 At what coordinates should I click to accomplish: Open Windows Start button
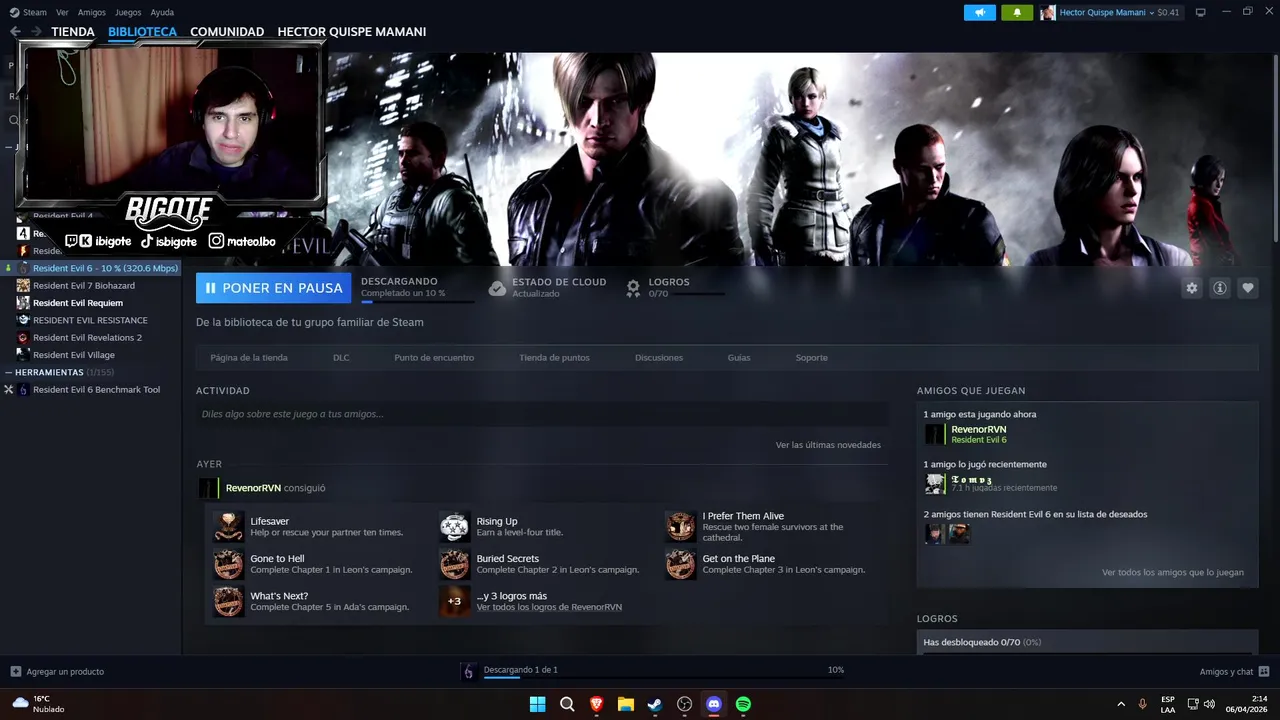tap(537, 704)
